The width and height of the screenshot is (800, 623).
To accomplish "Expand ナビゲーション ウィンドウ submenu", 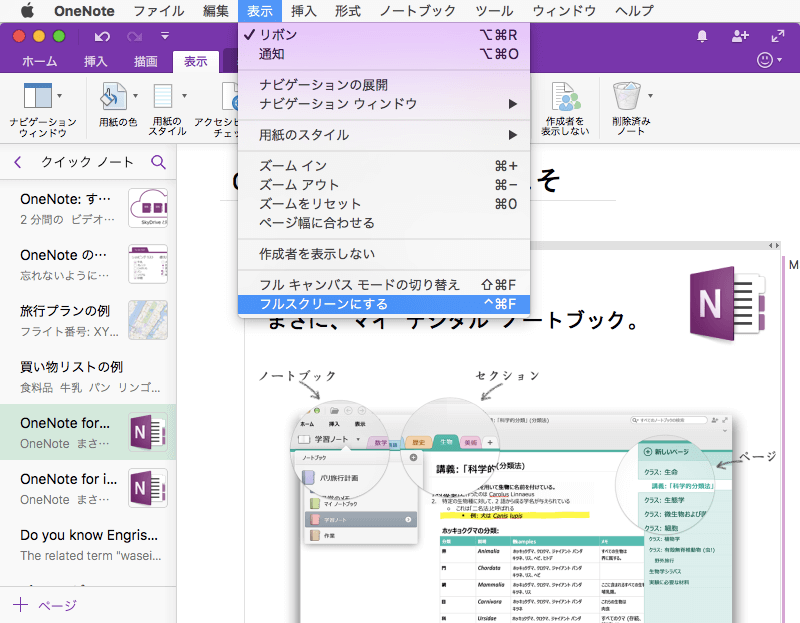I will pos(384,104).
